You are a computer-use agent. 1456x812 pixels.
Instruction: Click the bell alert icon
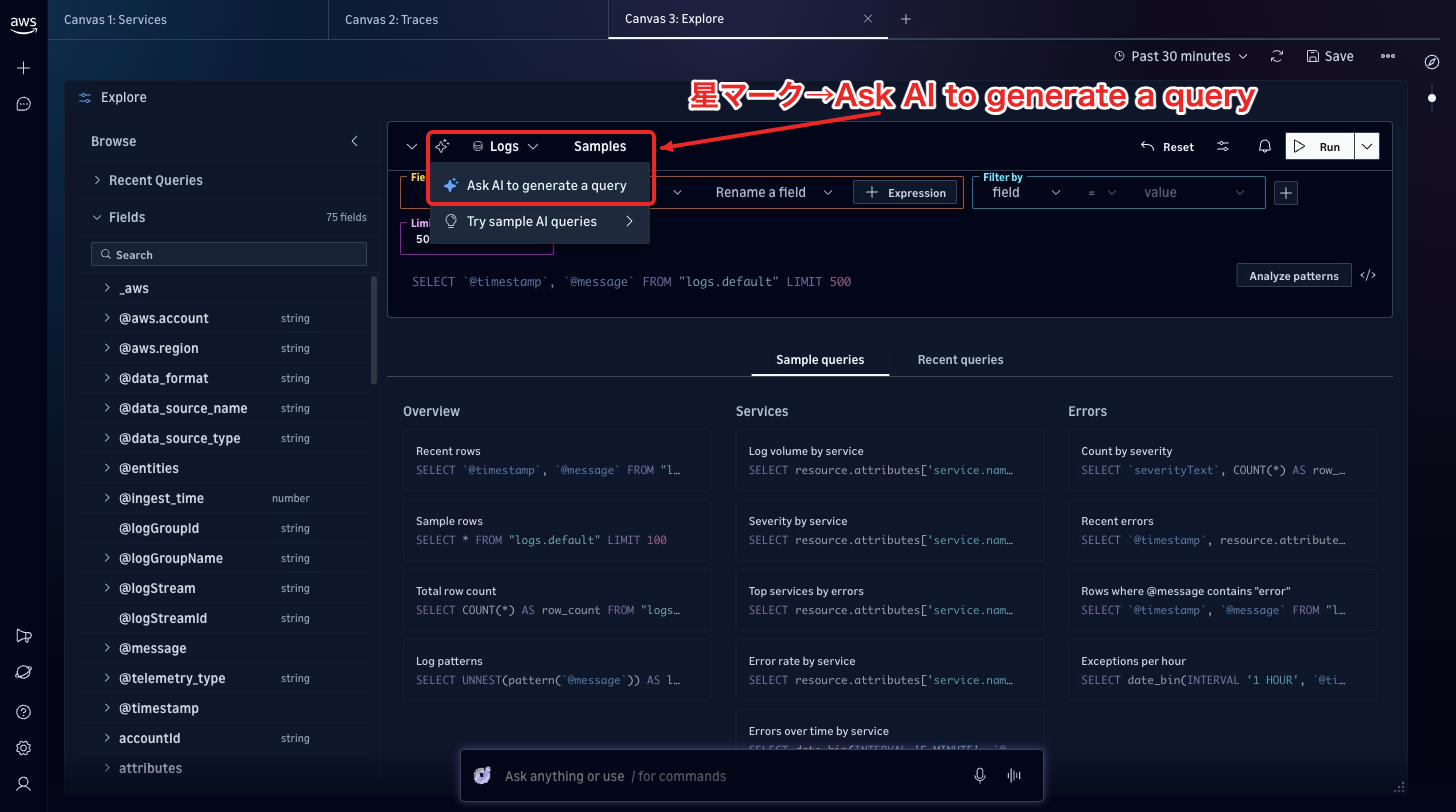[x=1264, y=146]
